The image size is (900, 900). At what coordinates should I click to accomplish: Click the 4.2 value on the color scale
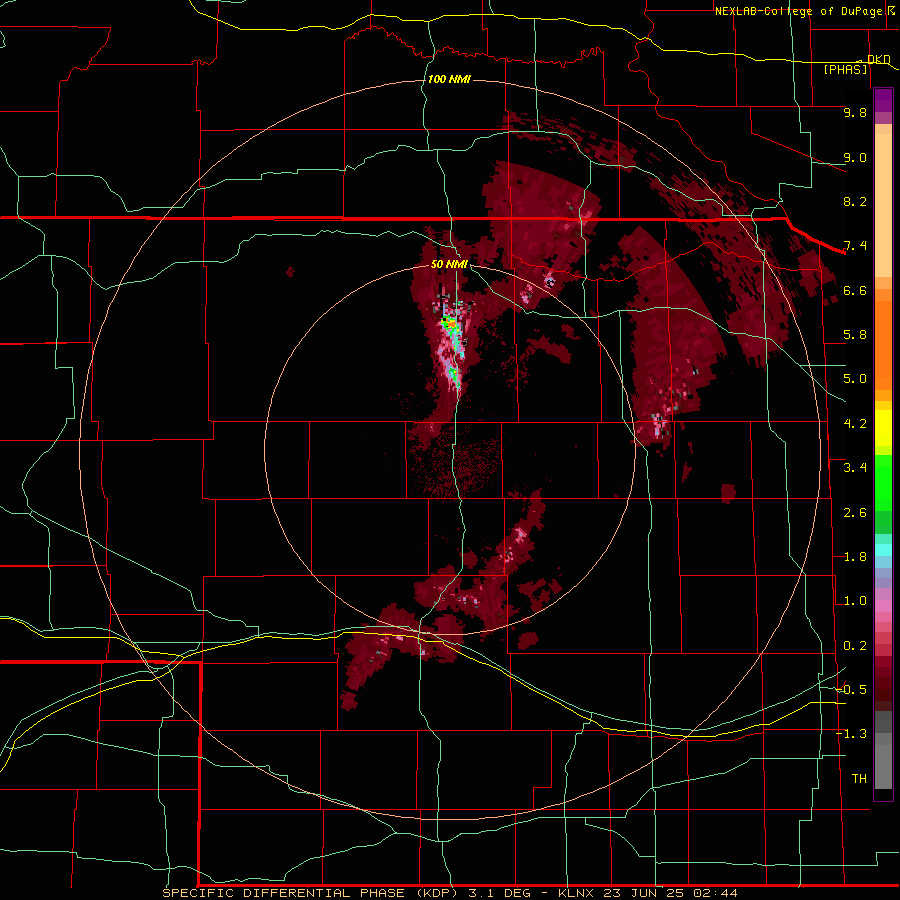[855, 424]
